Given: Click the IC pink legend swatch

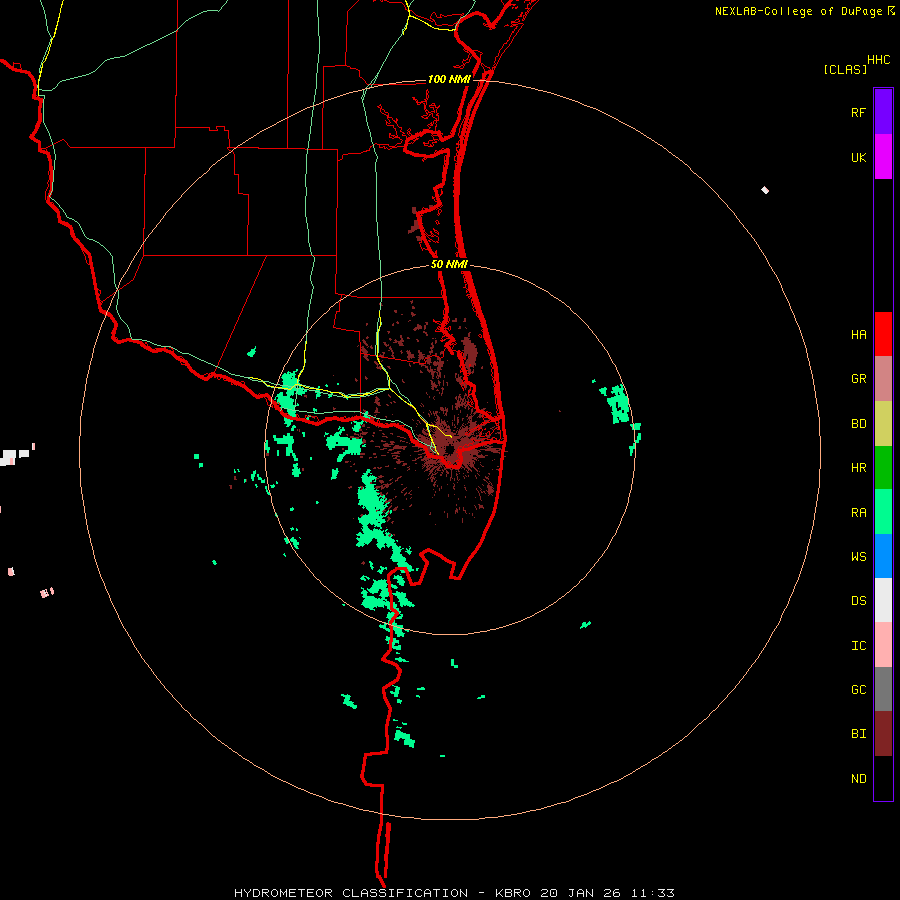Looking at the screenshot, I should [x=883, y=645].
